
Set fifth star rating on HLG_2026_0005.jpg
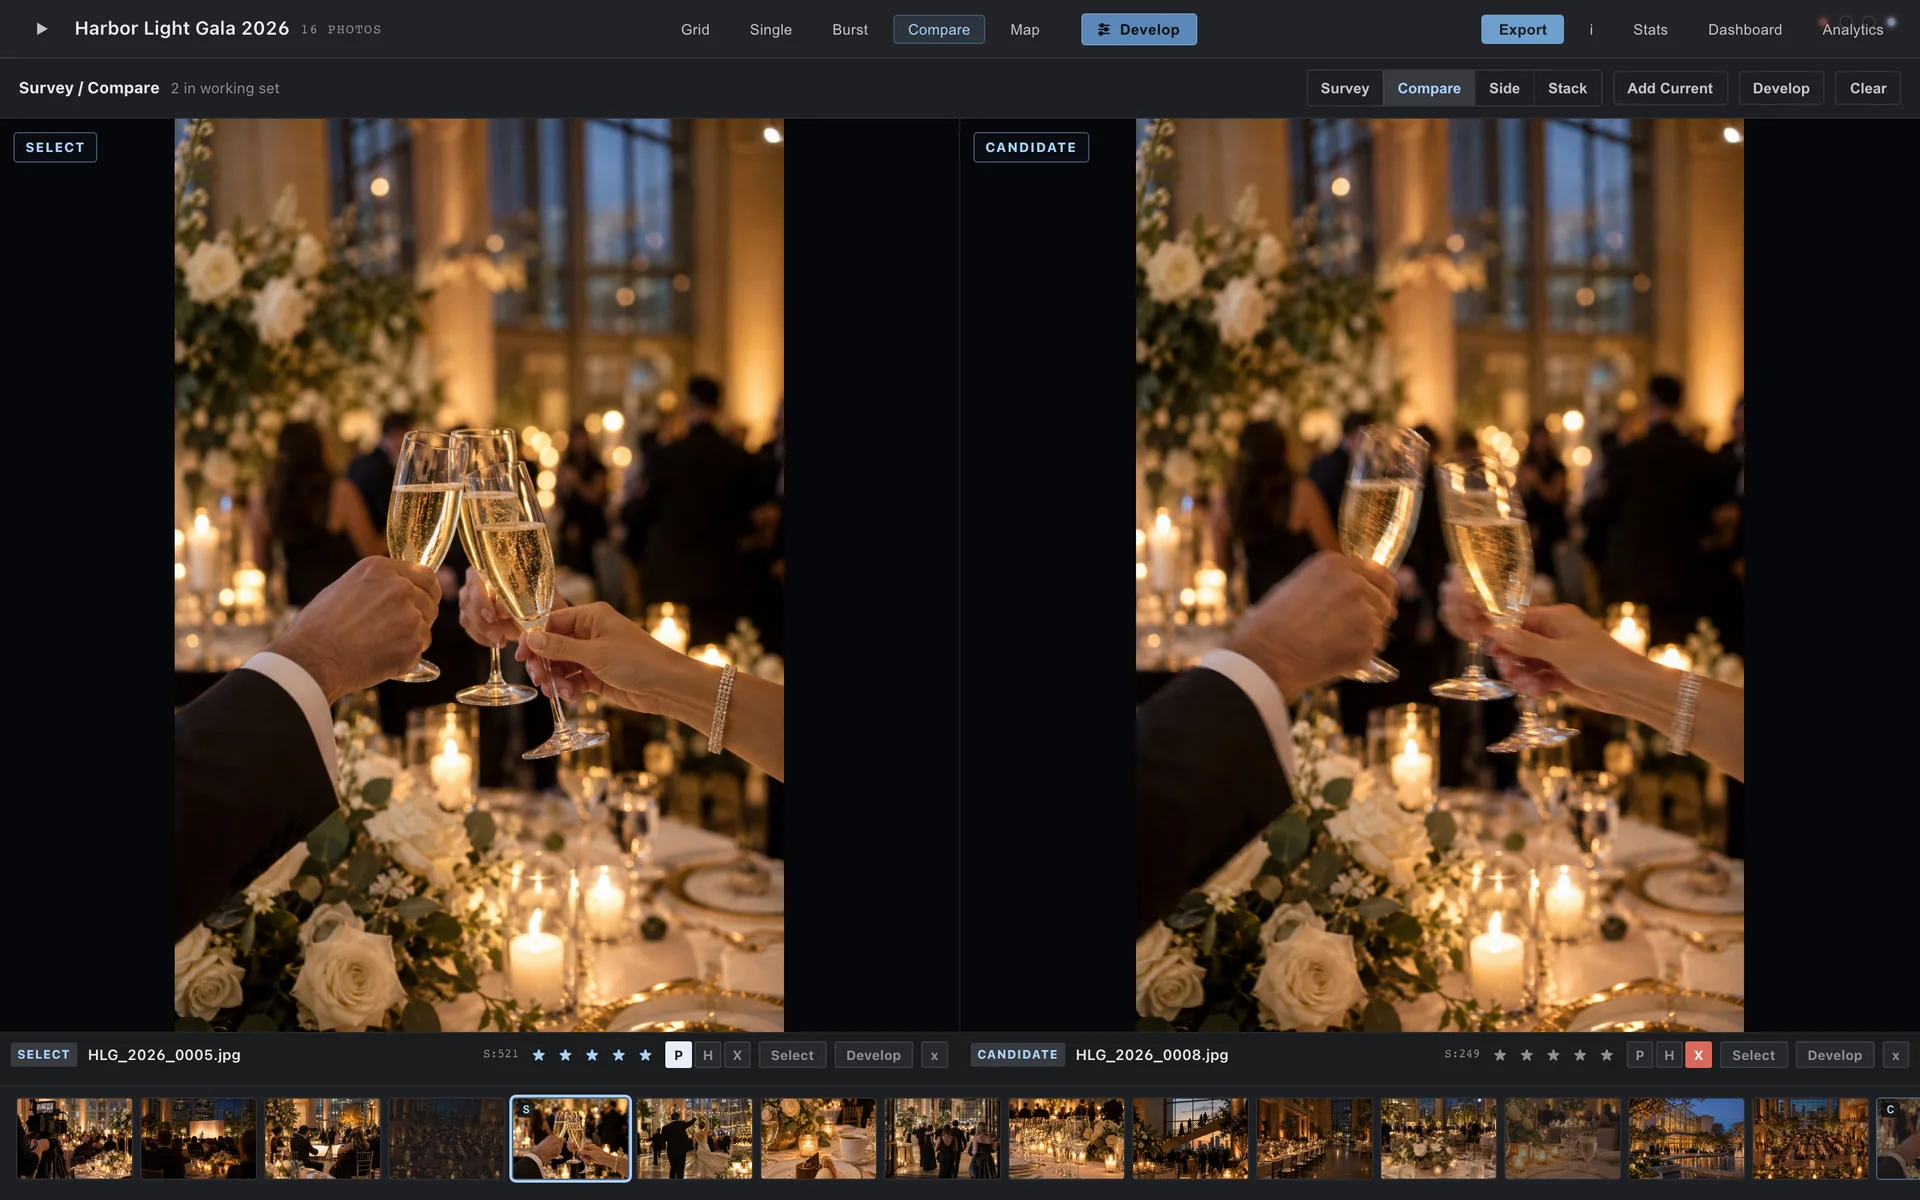[x=645, y=1055]
